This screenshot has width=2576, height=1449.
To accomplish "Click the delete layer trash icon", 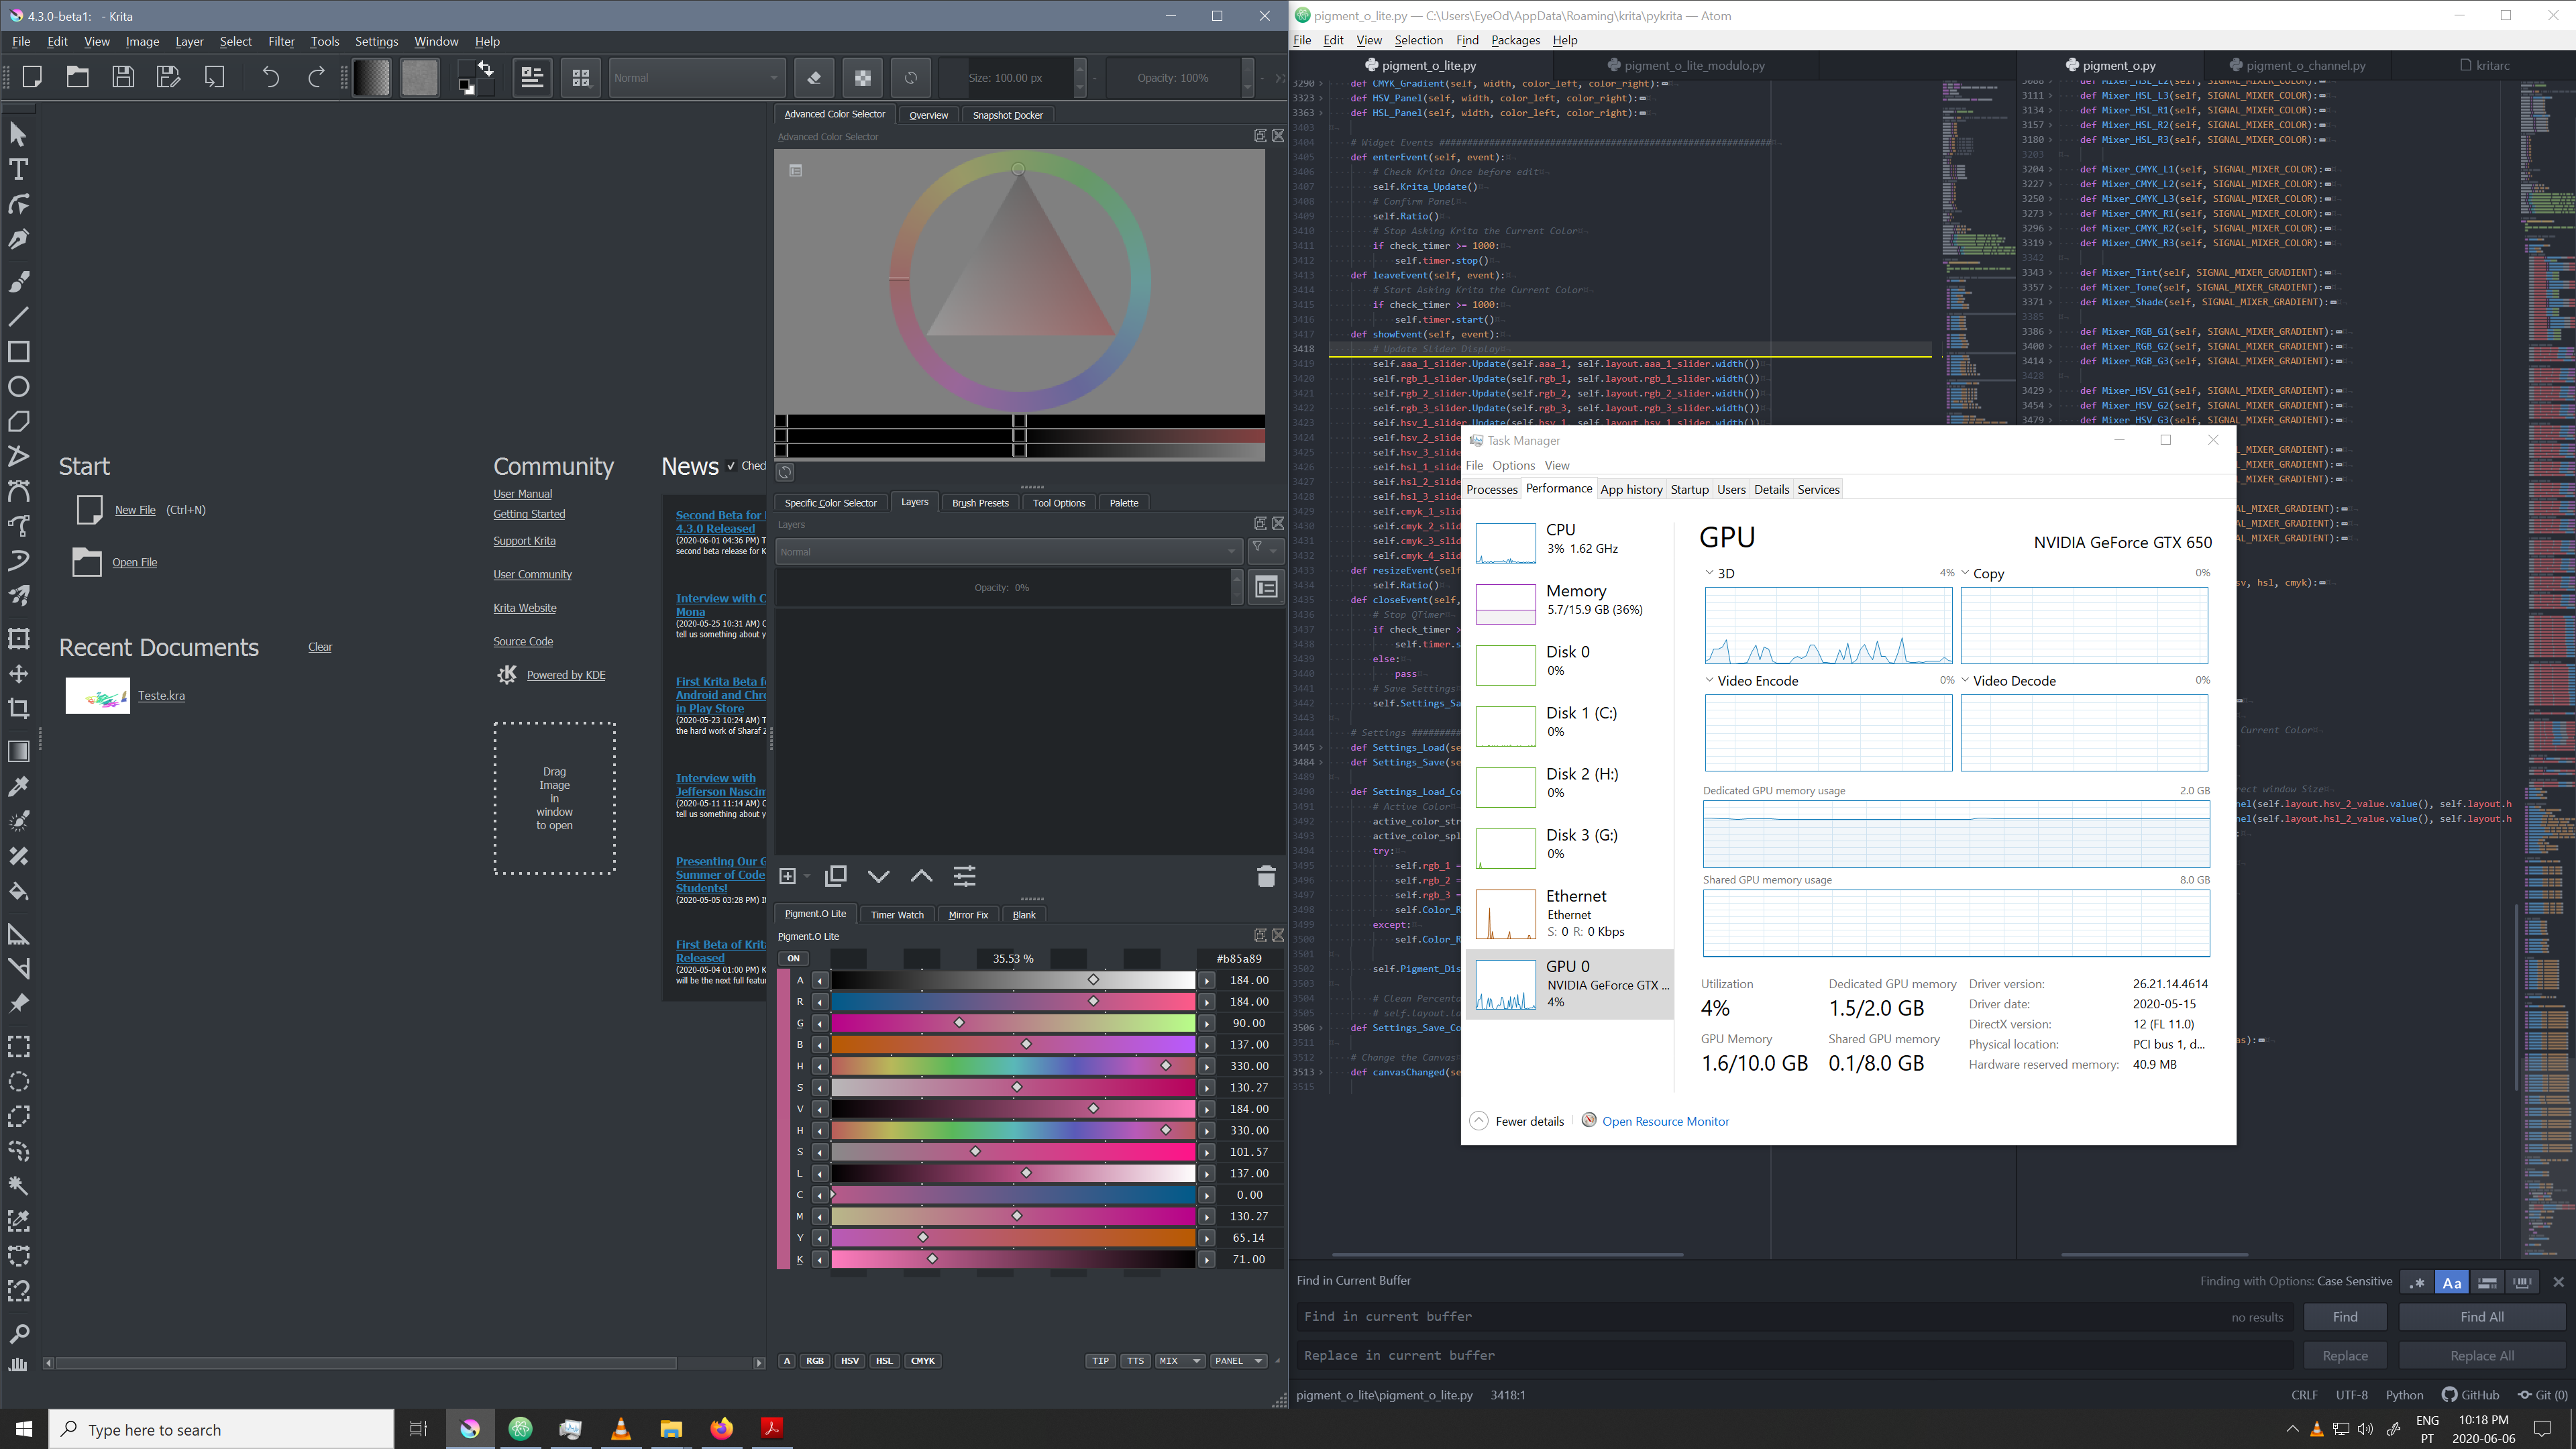I will 1265,876.
